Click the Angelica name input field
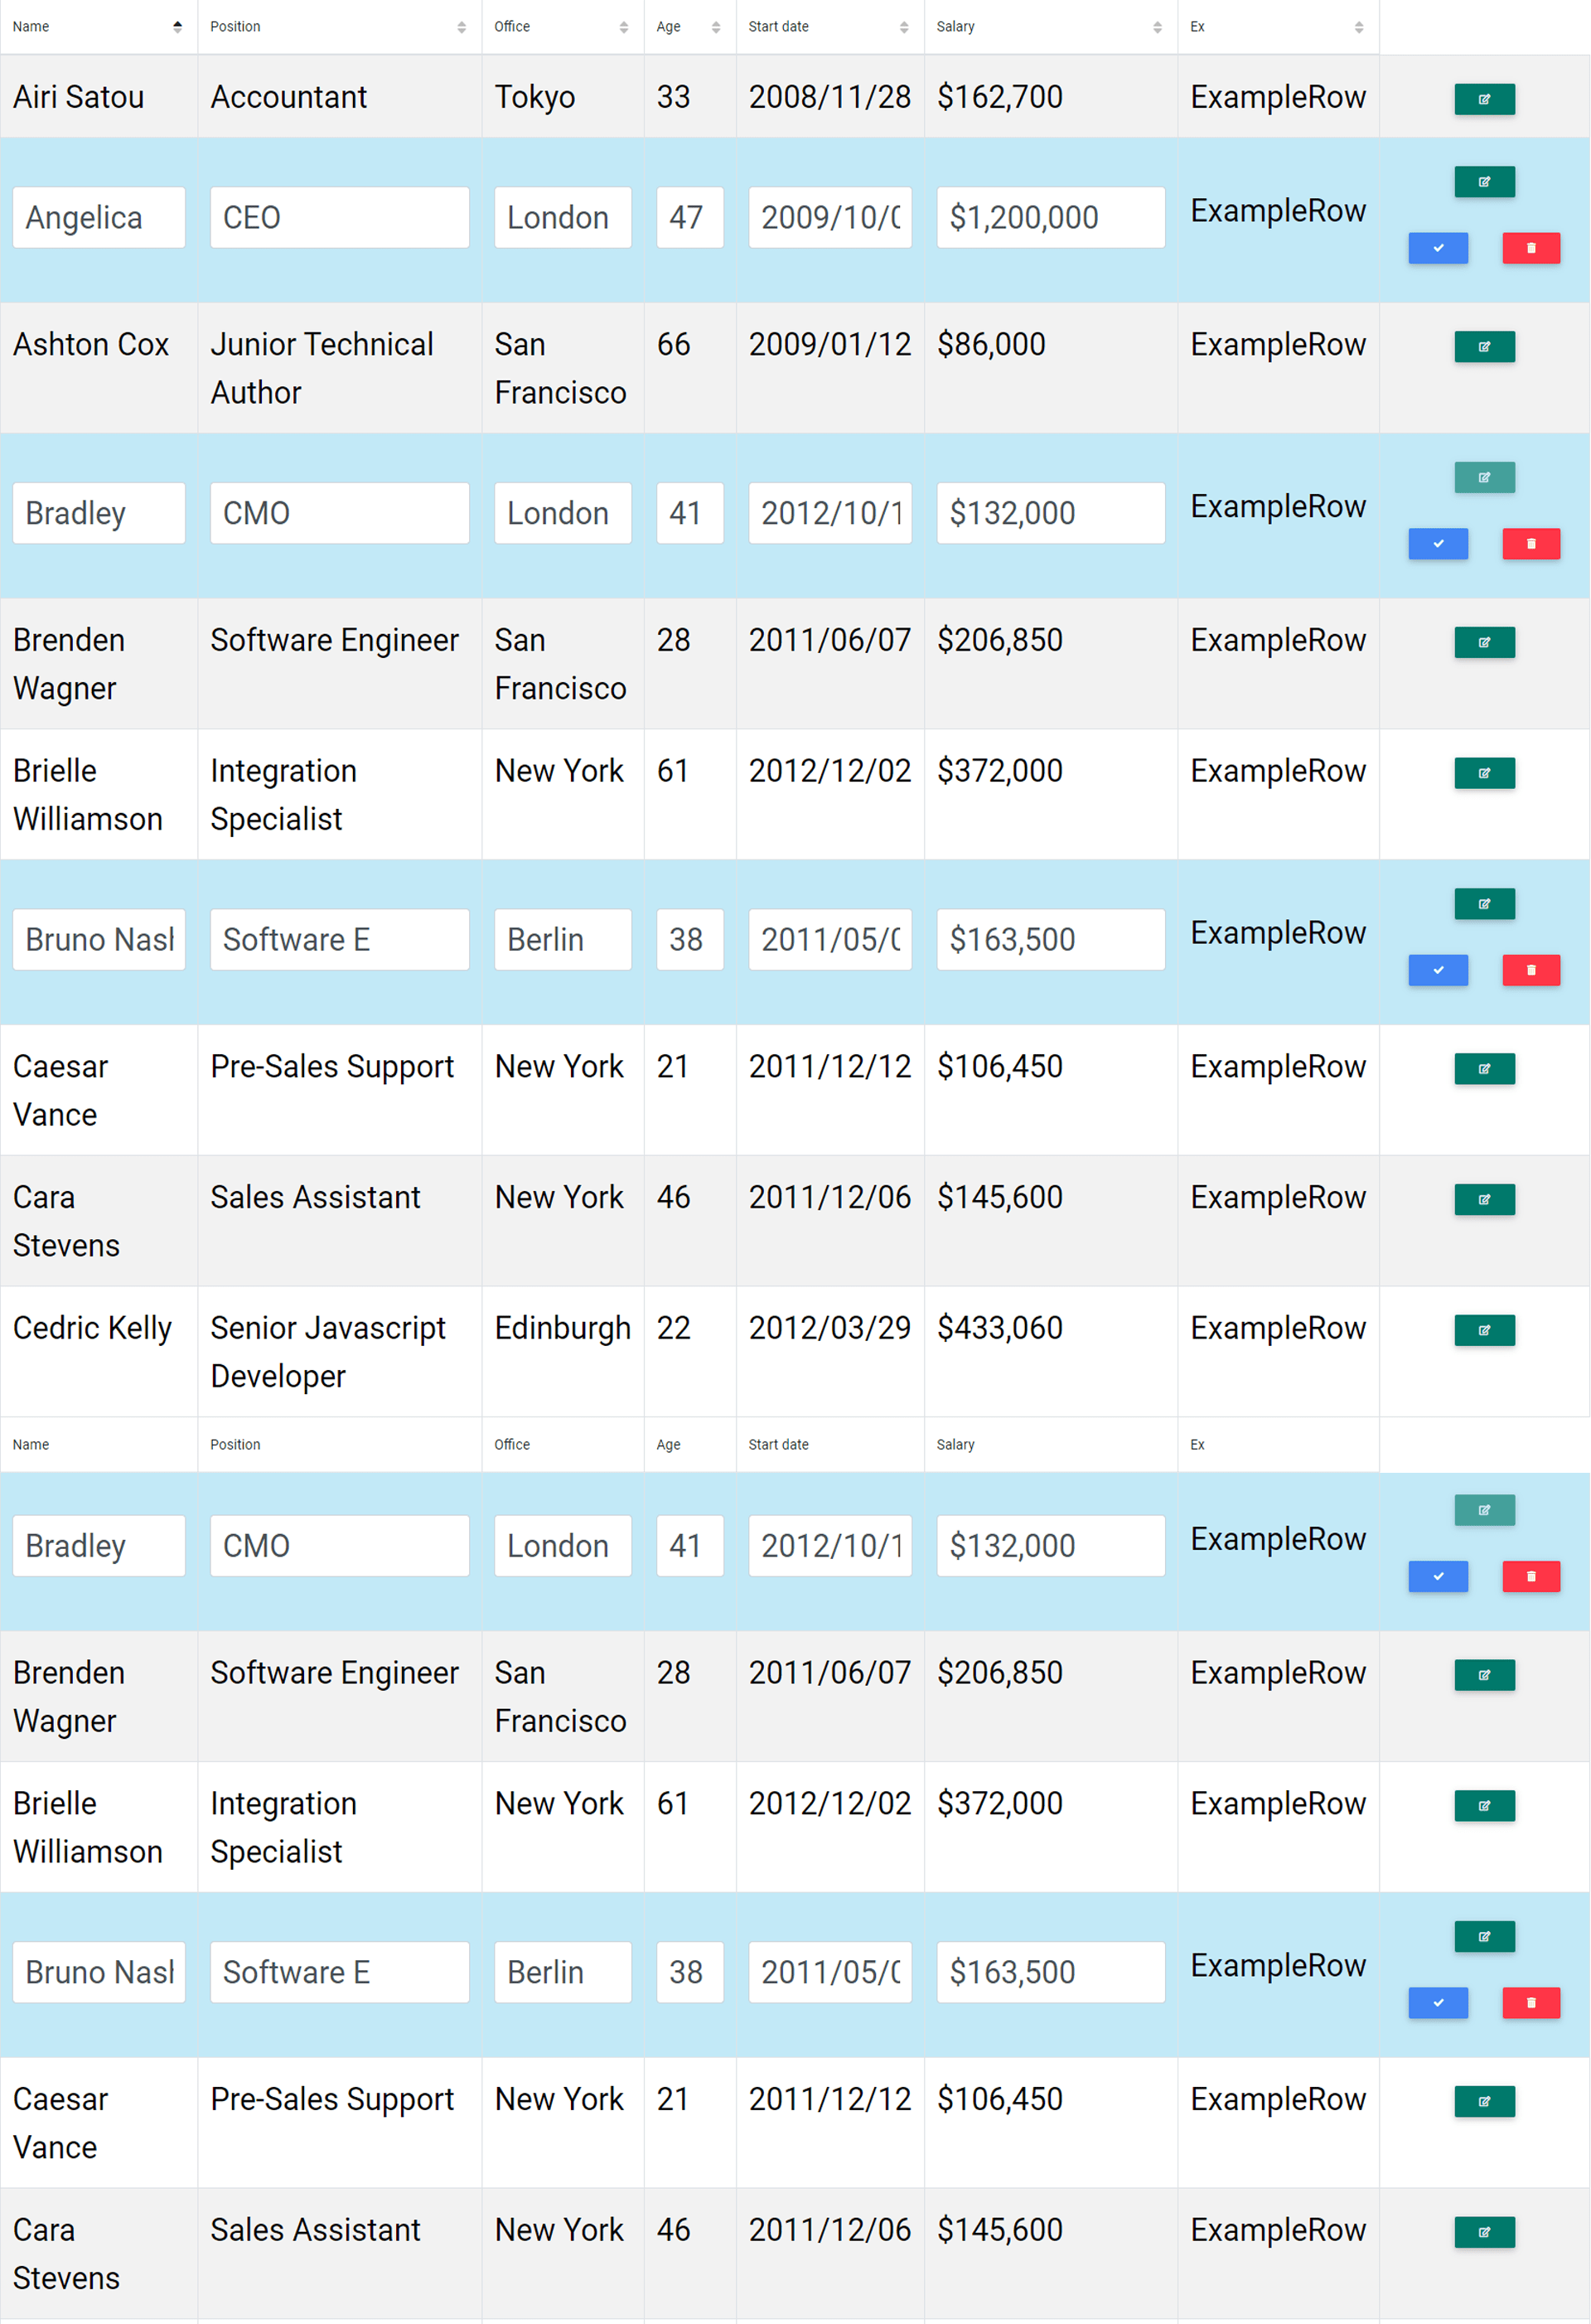 coord(98,217)
